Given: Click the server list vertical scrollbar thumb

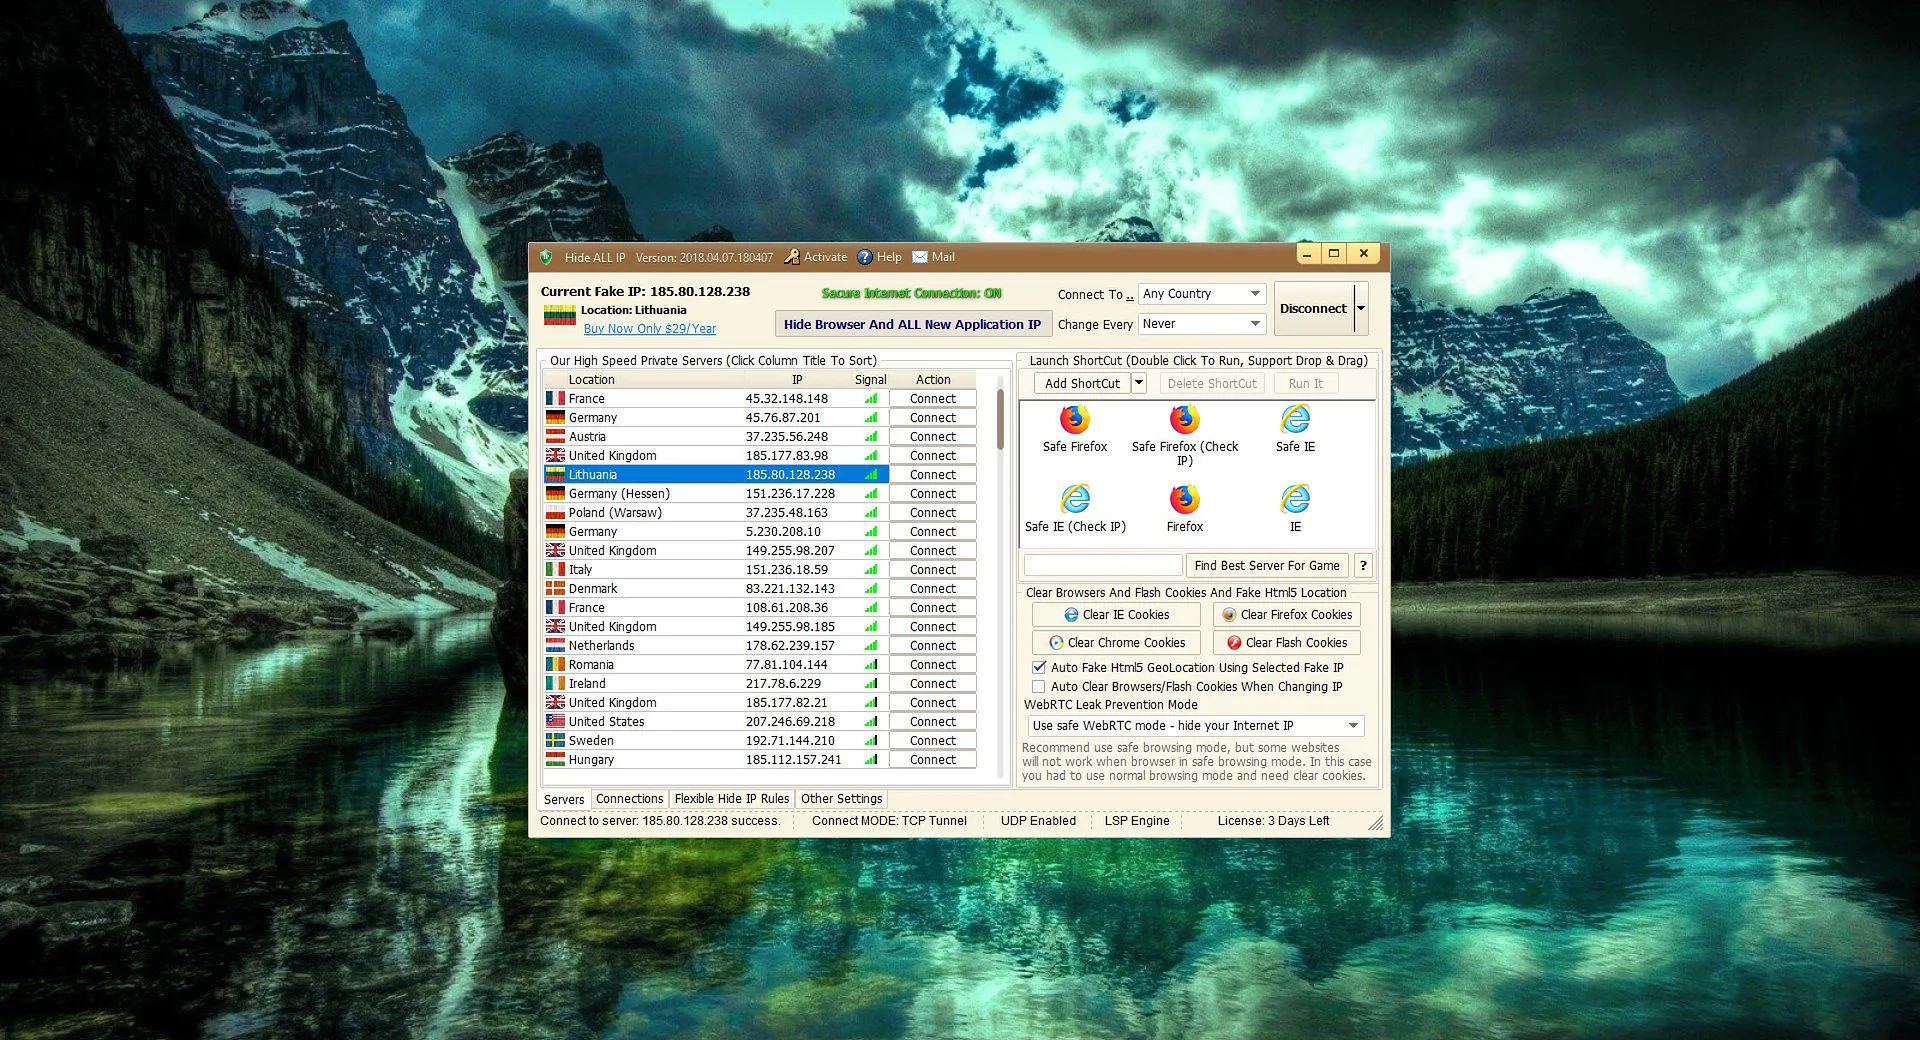Looking at the screenshot, I should pos(1000,419).
